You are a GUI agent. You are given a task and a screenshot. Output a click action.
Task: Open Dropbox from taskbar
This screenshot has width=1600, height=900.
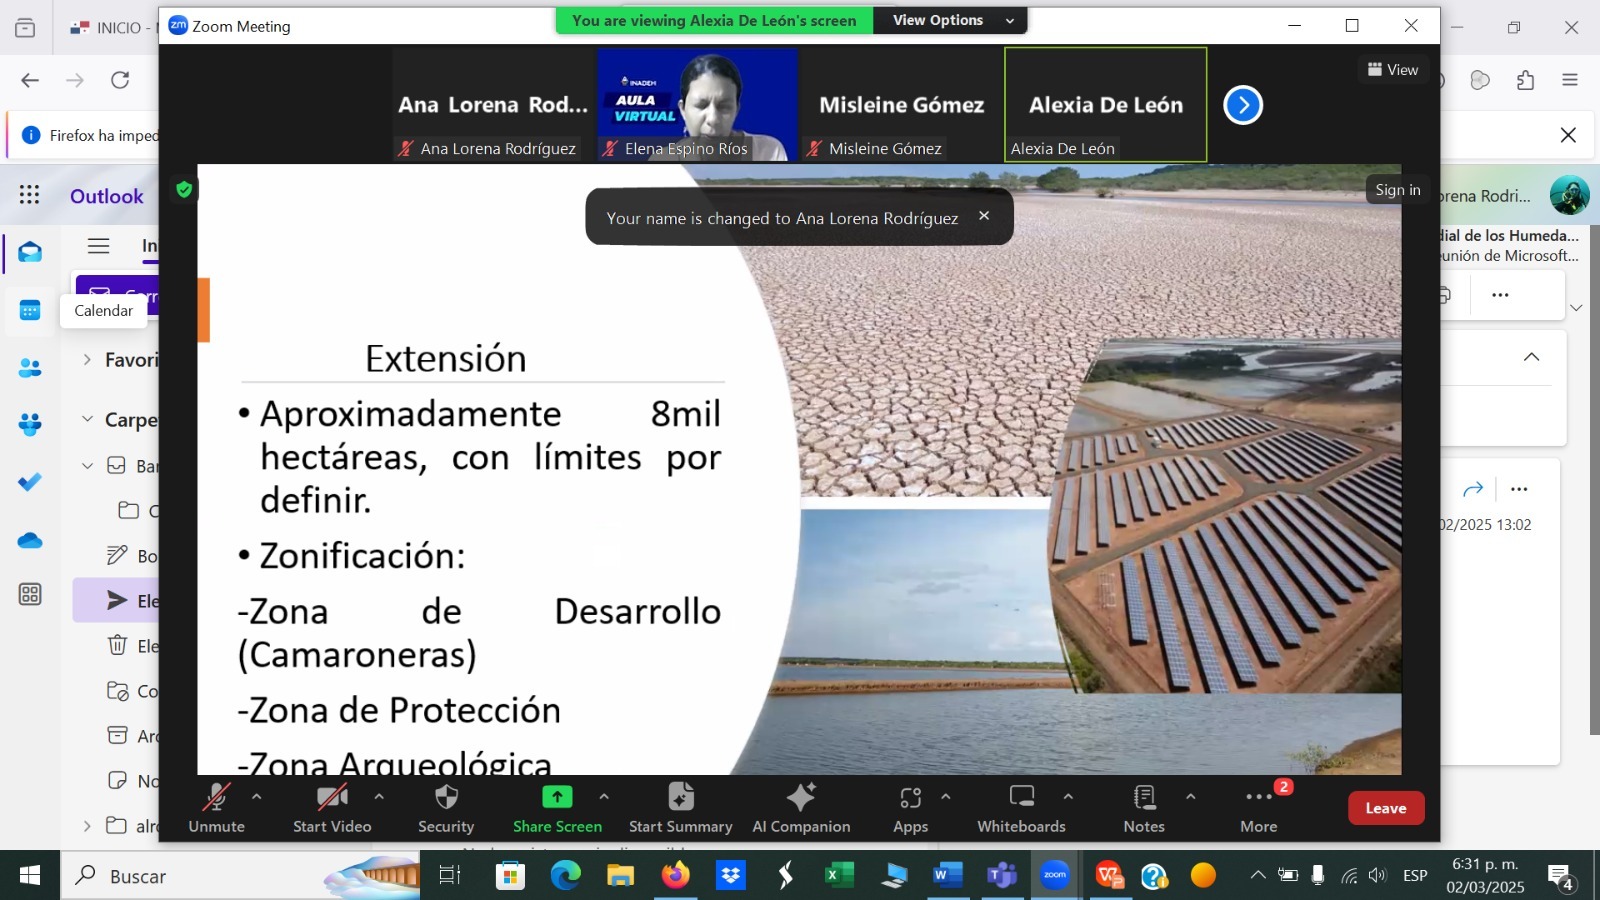[730, 876]
